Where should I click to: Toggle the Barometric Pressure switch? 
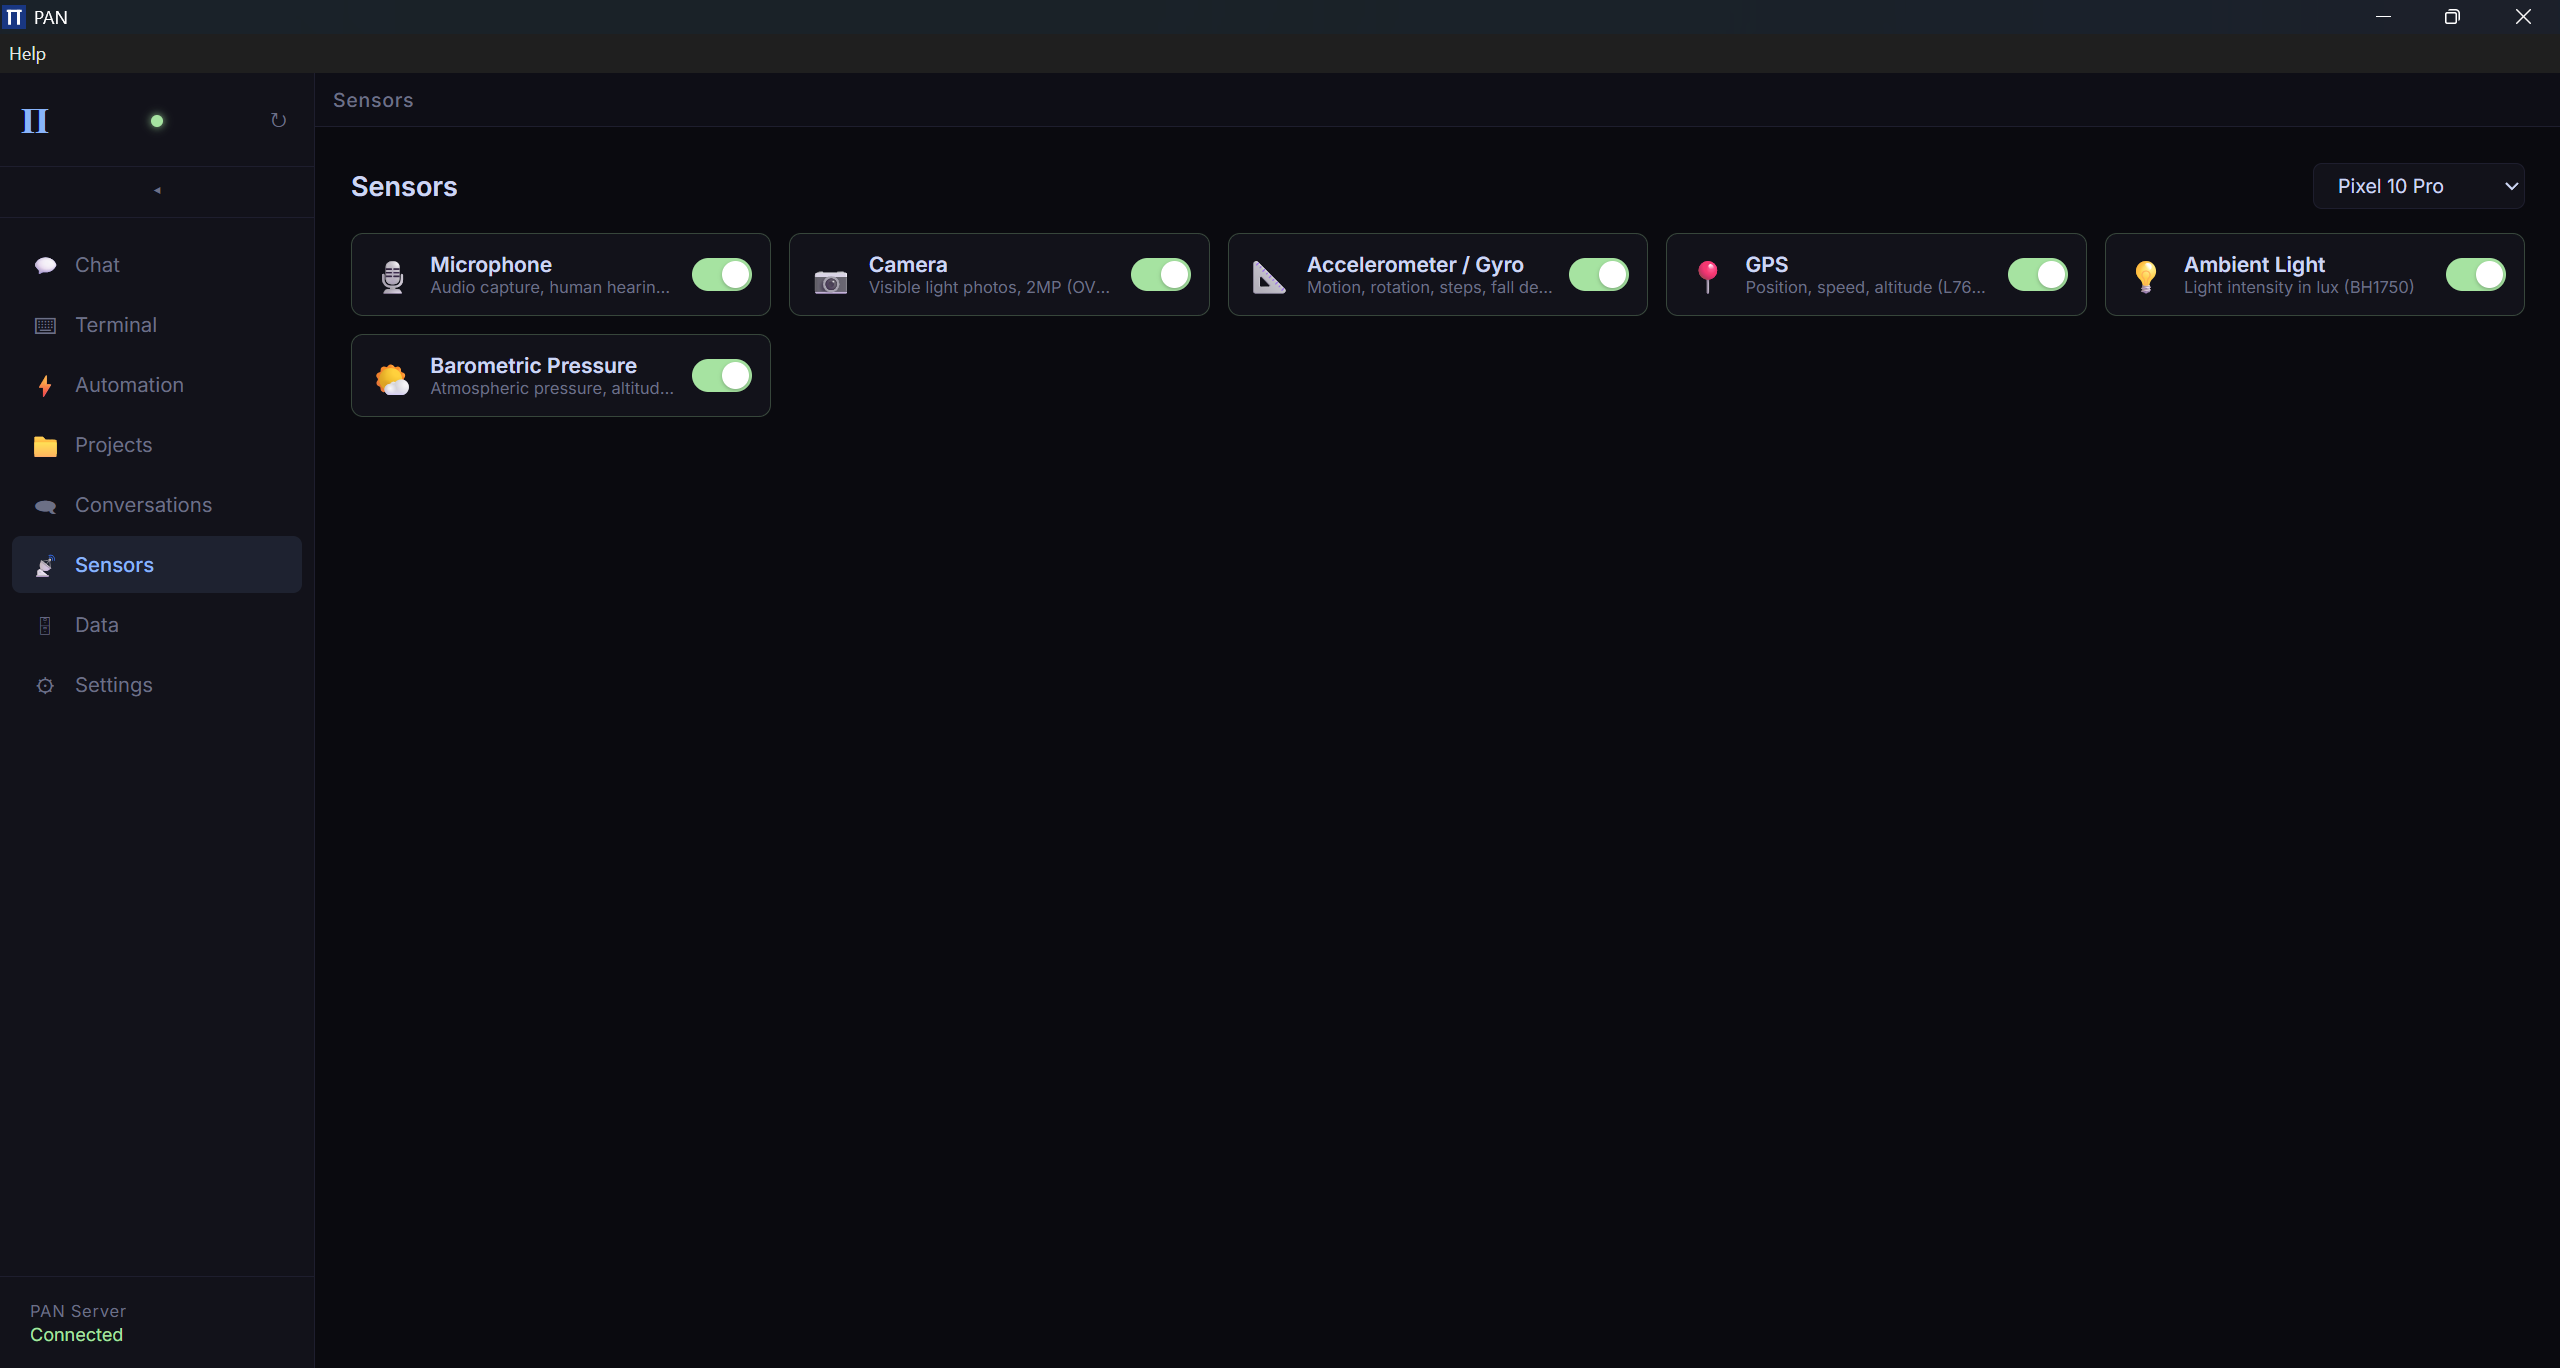pyautogui.click(x=721, y=376)
